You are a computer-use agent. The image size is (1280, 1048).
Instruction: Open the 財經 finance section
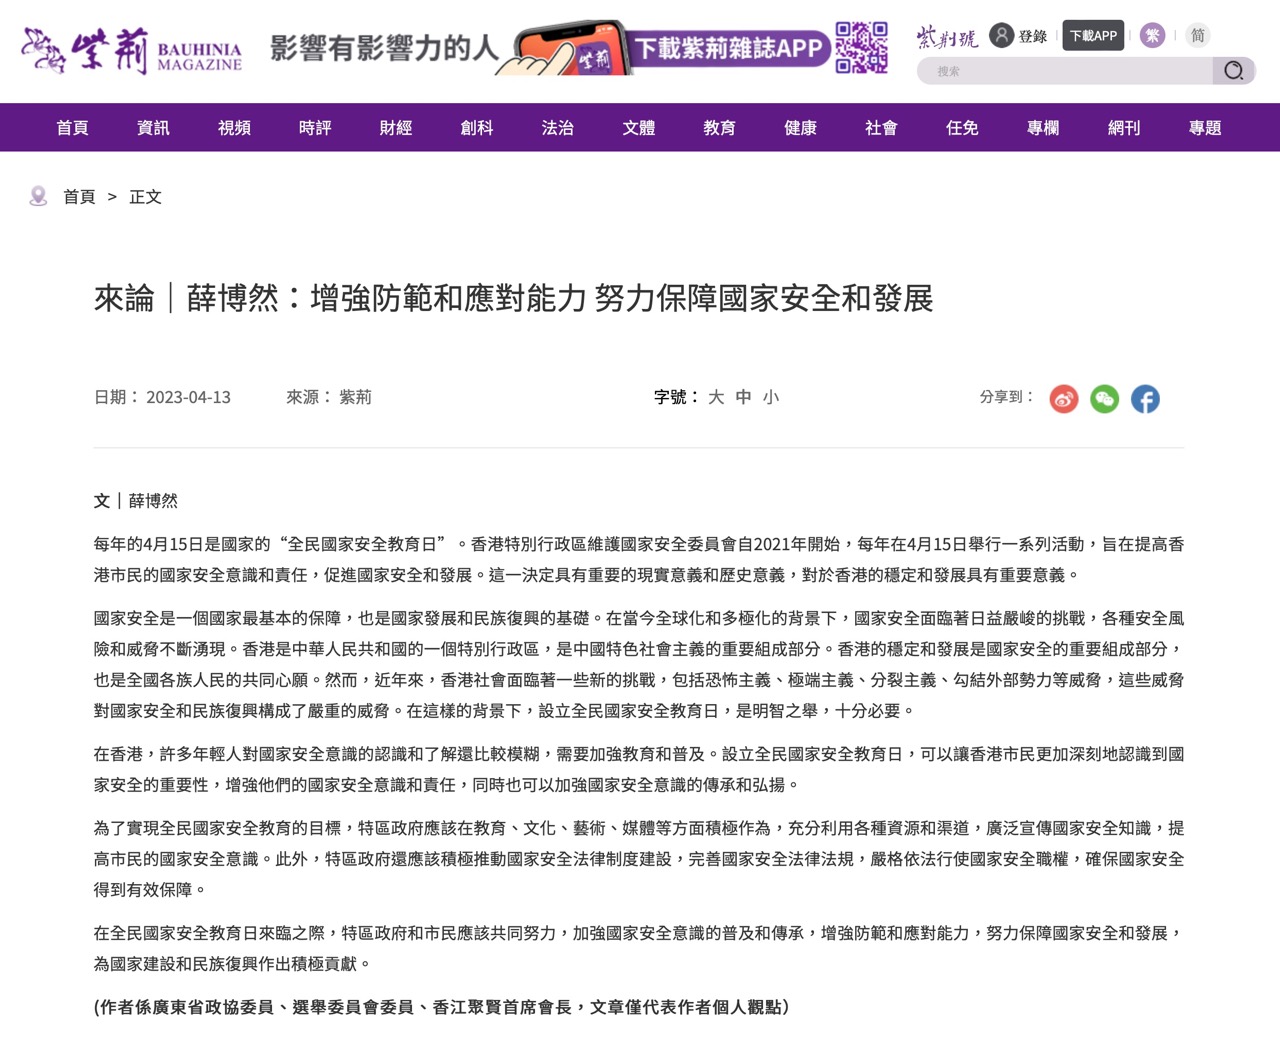point(396,128)
